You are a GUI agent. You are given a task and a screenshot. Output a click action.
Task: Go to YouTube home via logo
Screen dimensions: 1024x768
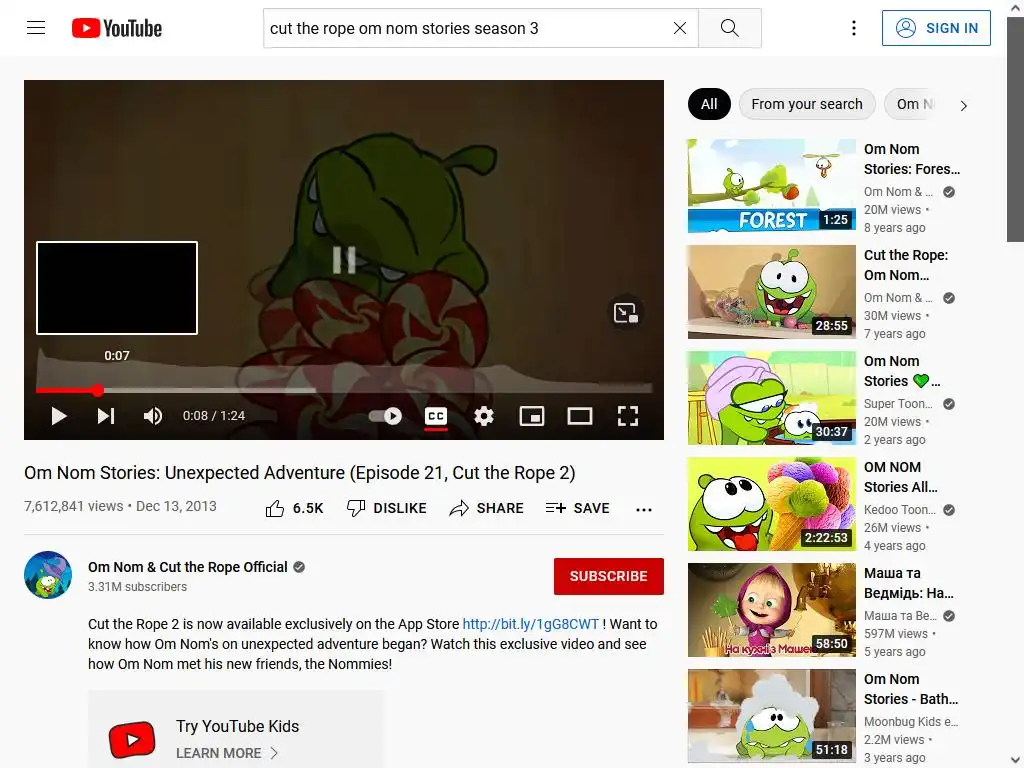pyautogui.click(x=117, y=28)
